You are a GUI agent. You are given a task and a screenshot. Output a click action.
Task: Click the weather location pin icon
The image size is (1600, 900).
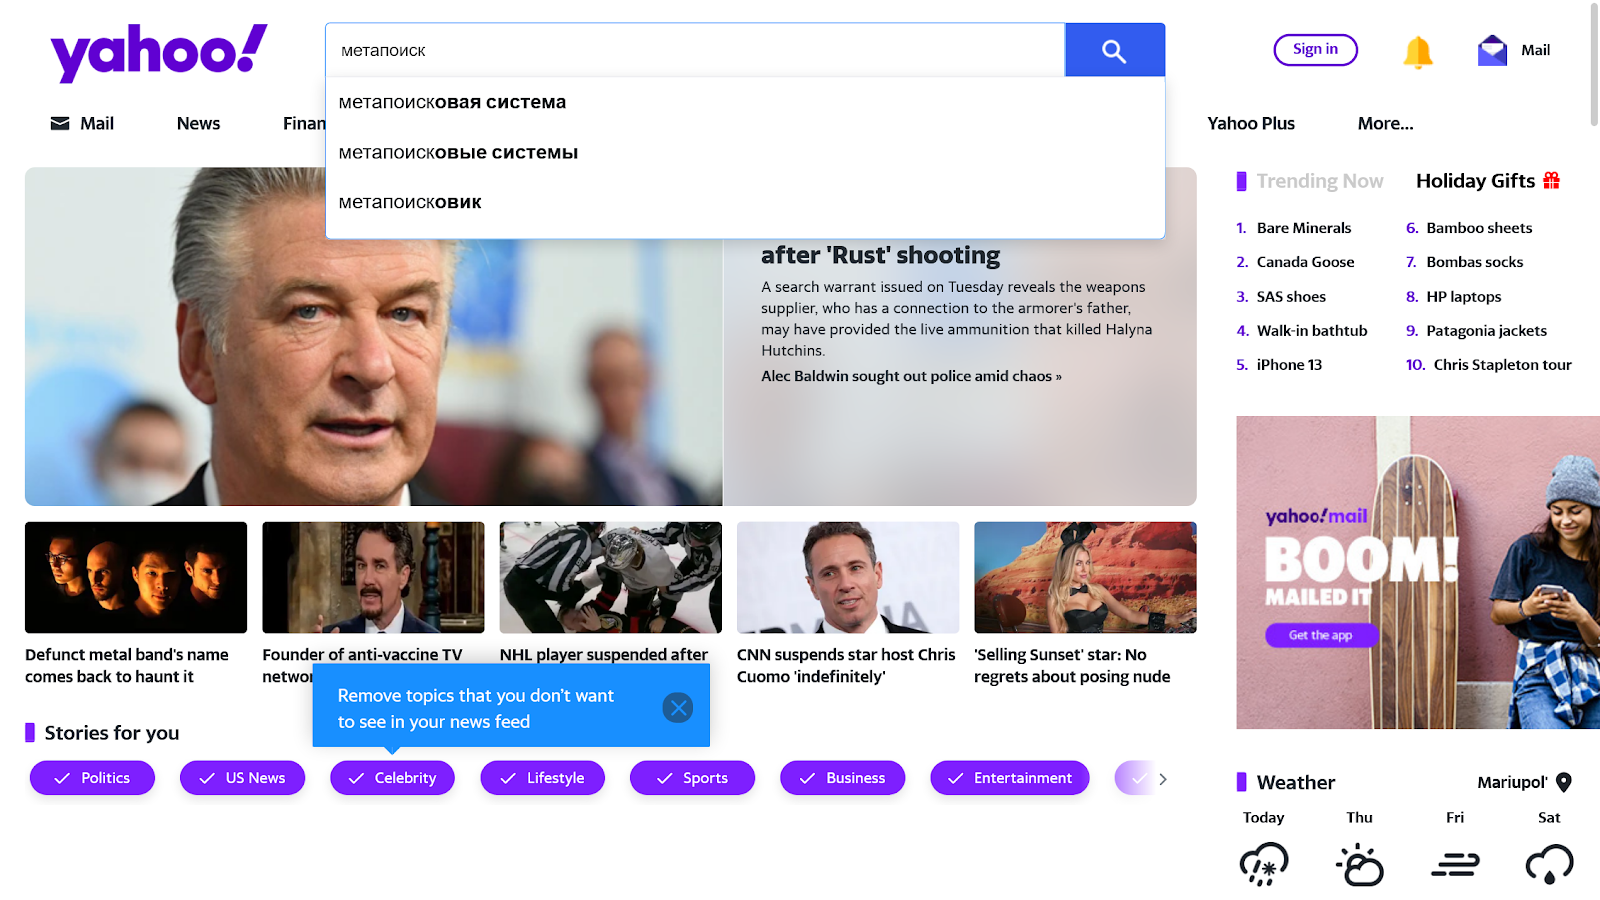point(1564,782)
